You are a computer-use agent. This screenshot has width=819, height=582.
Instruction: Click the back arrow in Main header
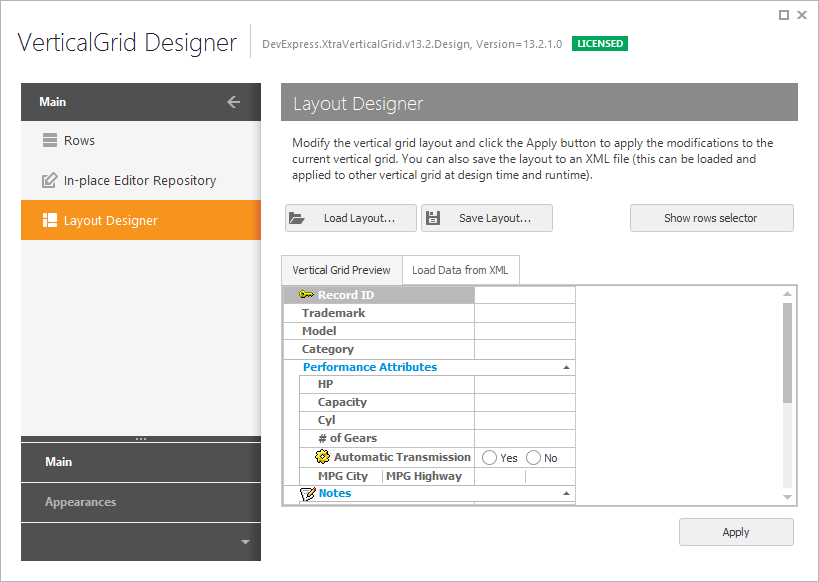233,102
